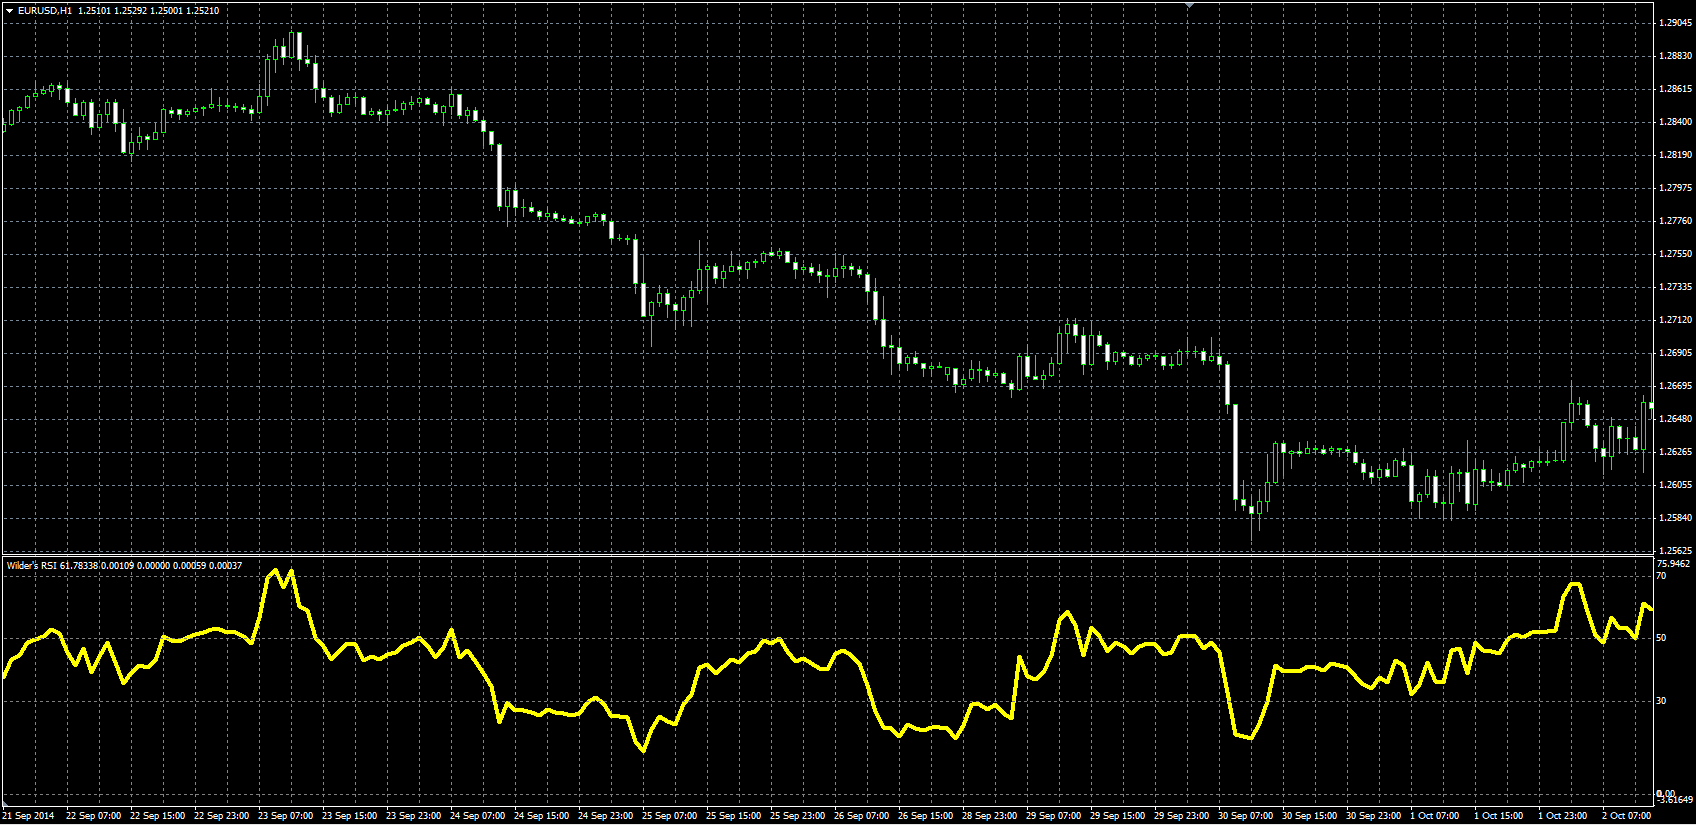Click price label 1.25840 on price scale
Image resolution: width=1696 pixels, height=826 pixels.
(1675, 518)
